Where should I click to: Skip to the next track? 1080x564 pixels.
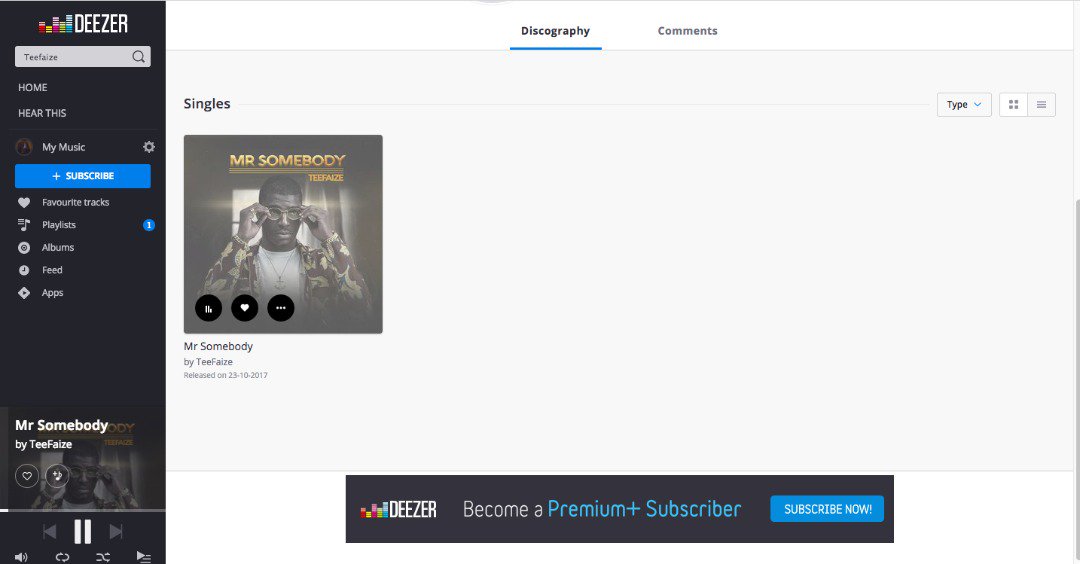click(116, 531)
